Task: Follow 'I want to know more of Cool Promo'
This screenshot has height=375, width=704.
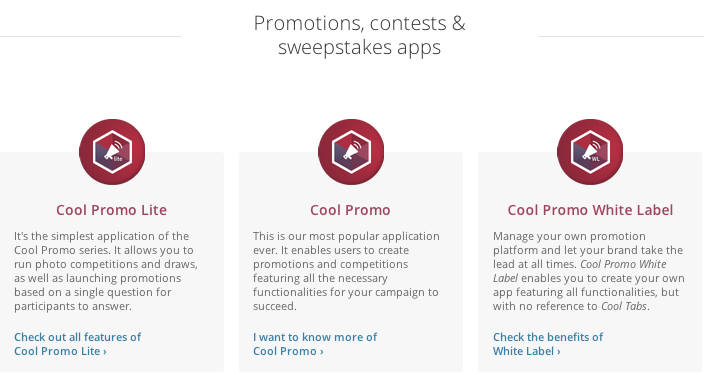Action: 315,344
